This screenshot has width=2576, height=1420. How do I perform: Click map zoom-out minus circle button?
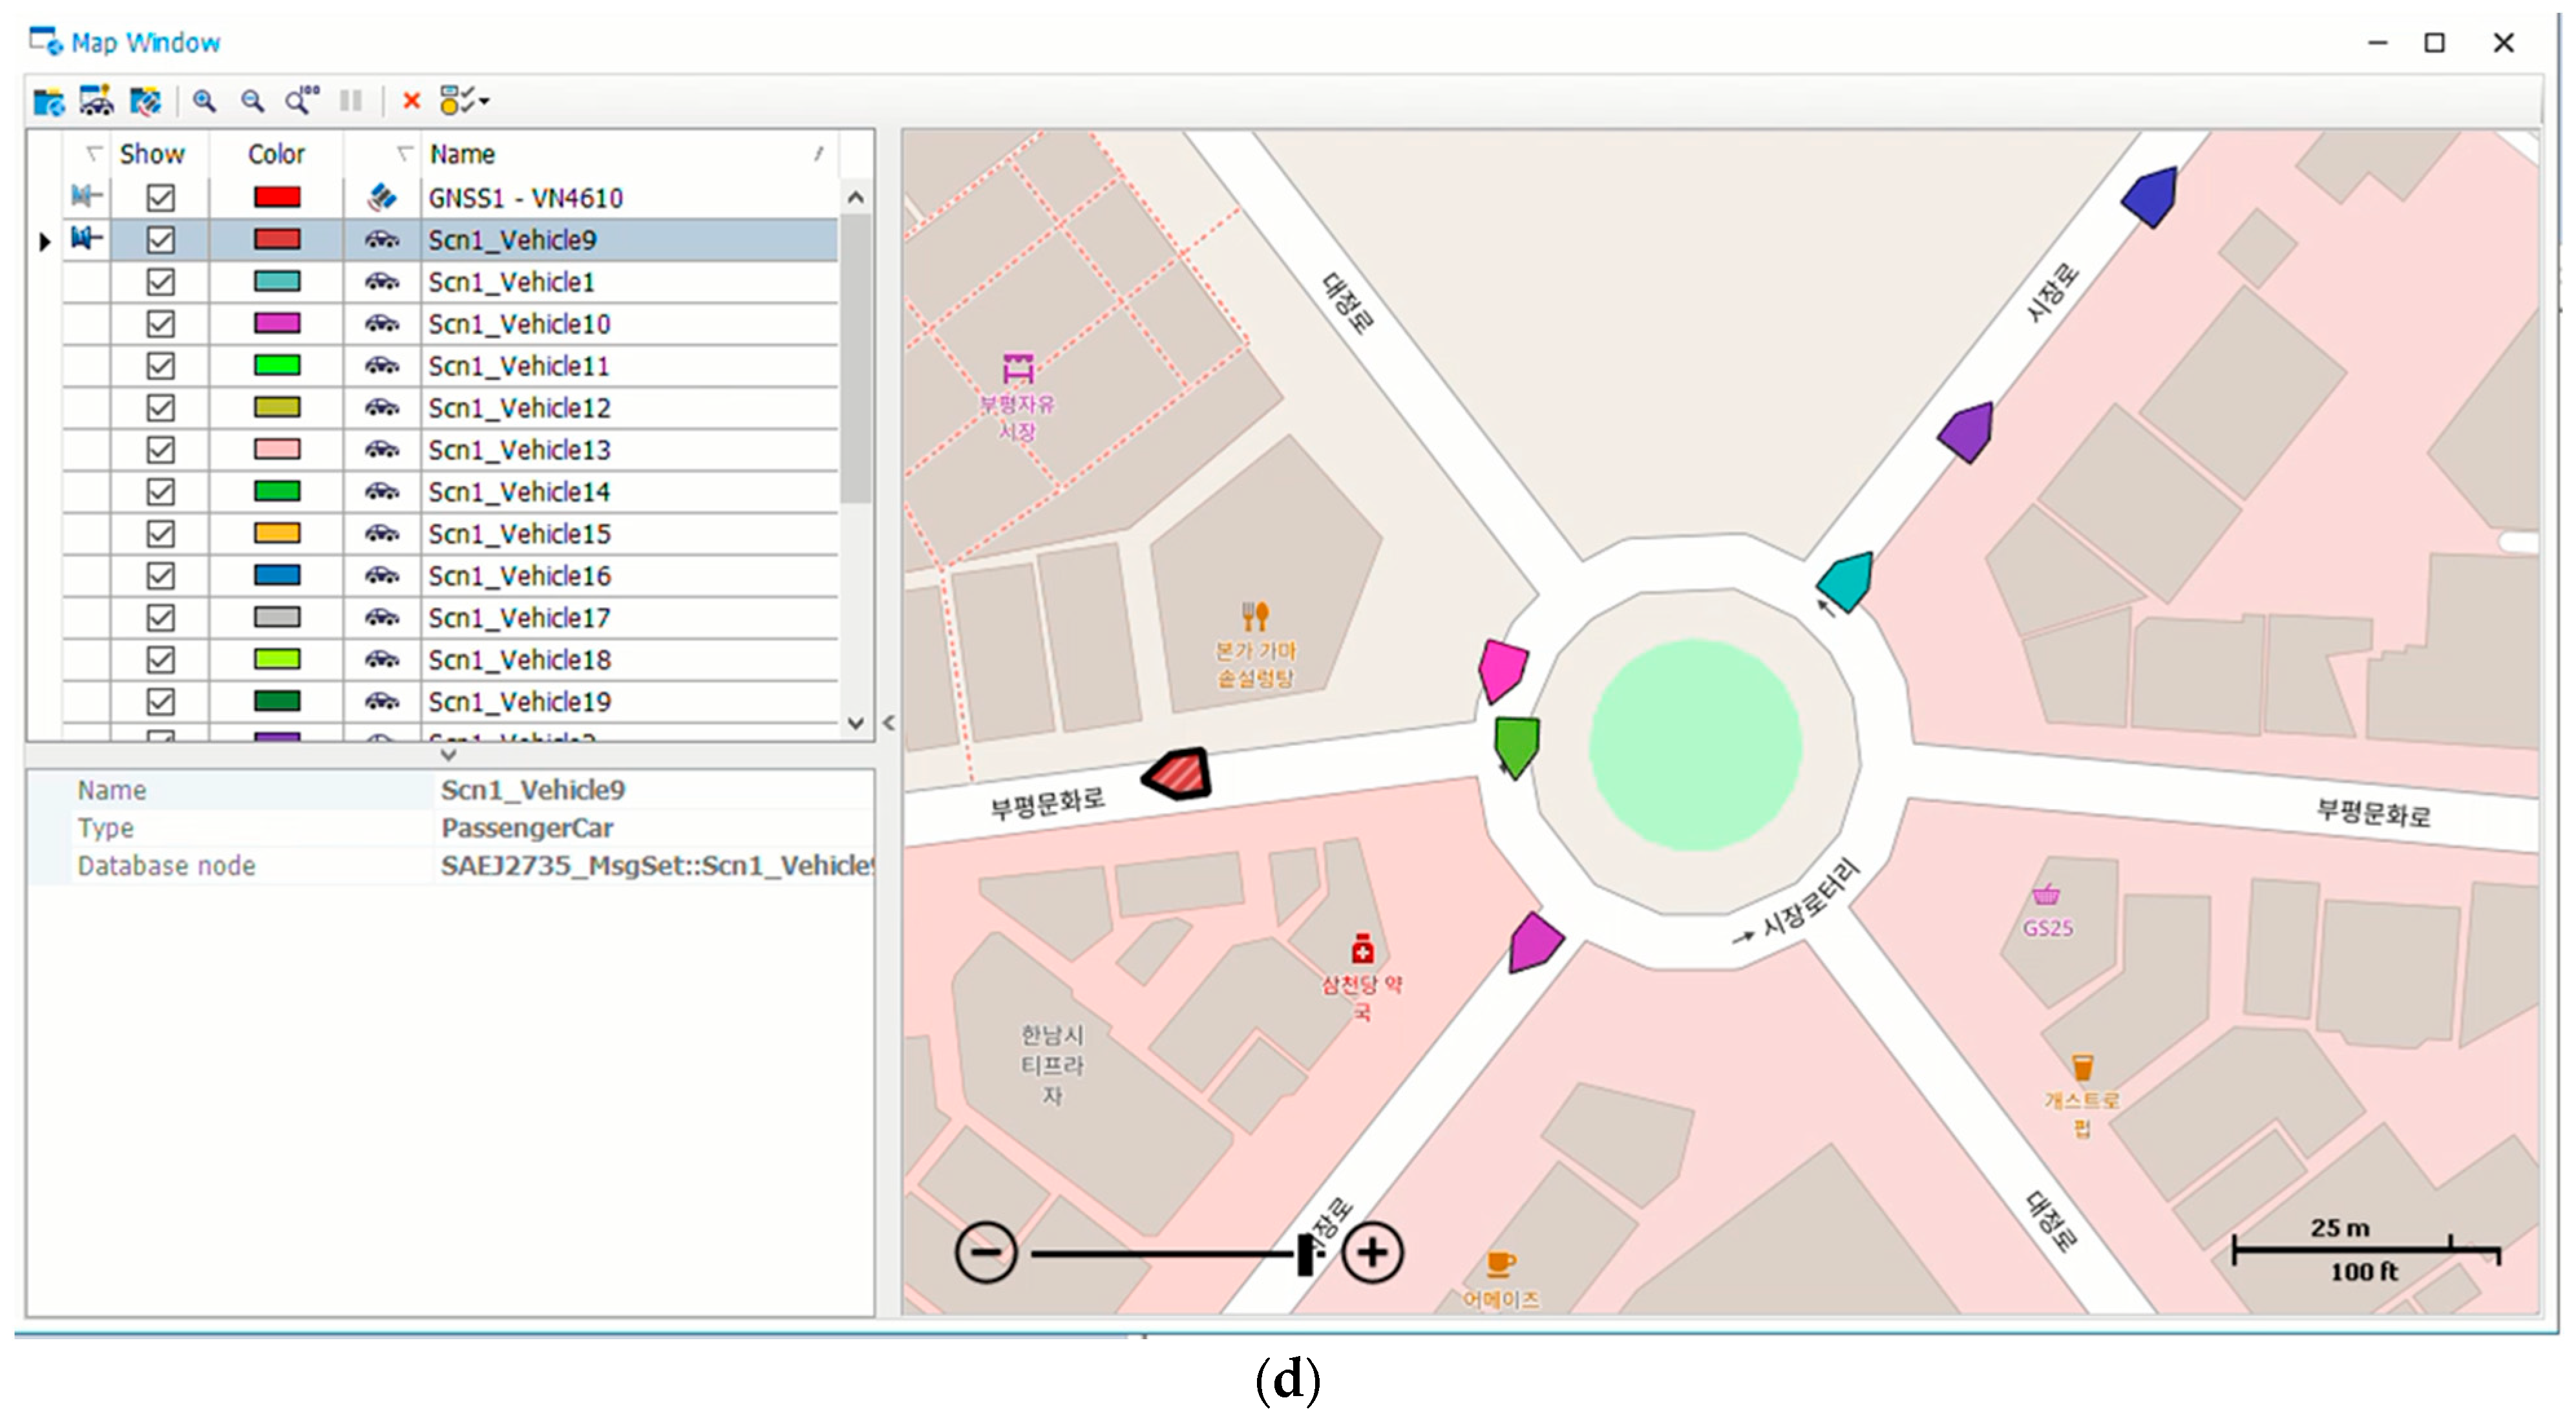click(986, 1253)
